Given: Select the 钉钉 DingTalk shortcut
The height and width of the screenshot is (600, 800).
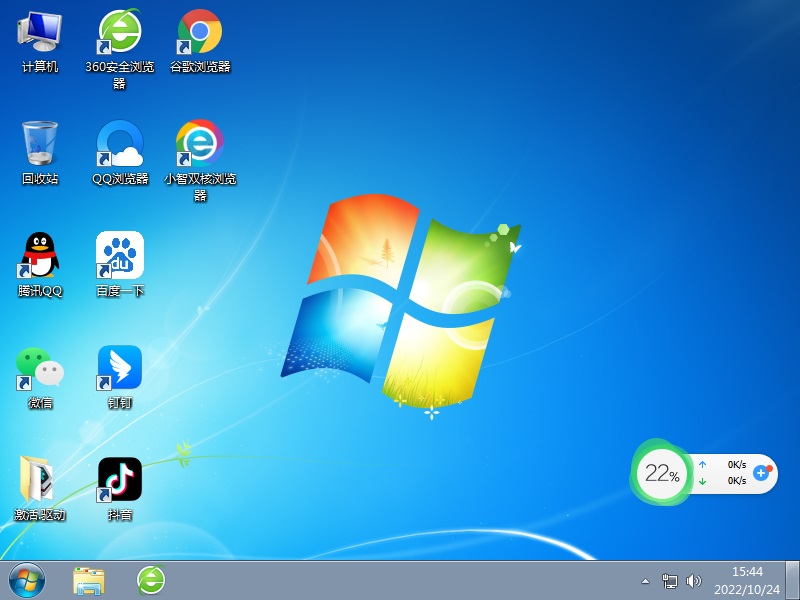Looking at the screenshot, I should (x=120, y=378).
